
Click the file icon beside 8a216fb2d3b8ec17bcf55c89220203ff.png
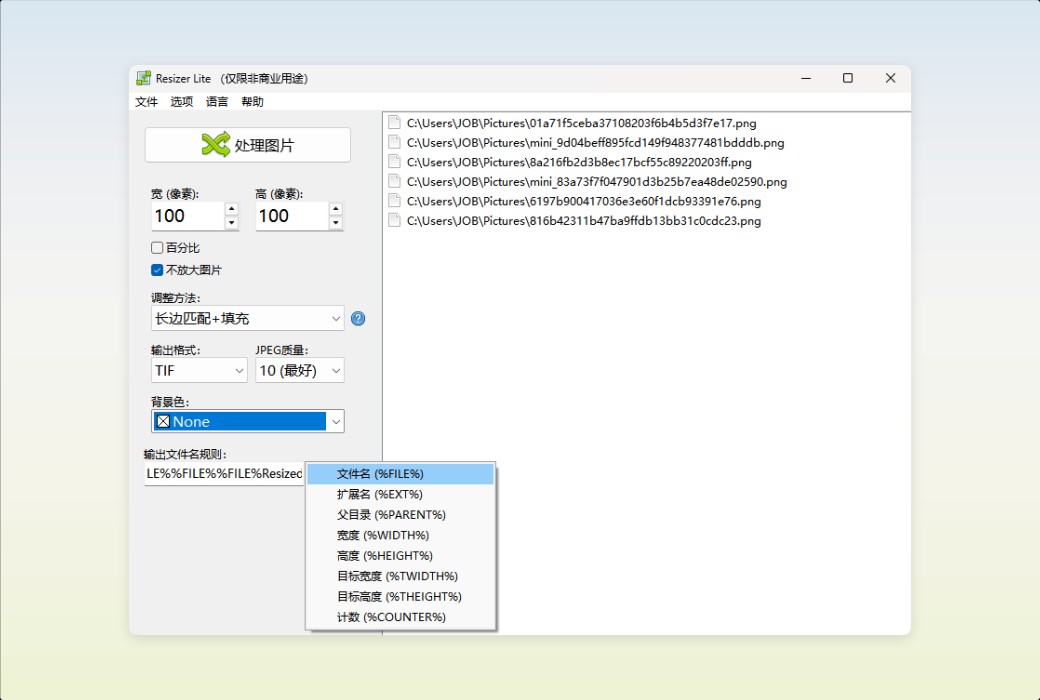[393, 162]
